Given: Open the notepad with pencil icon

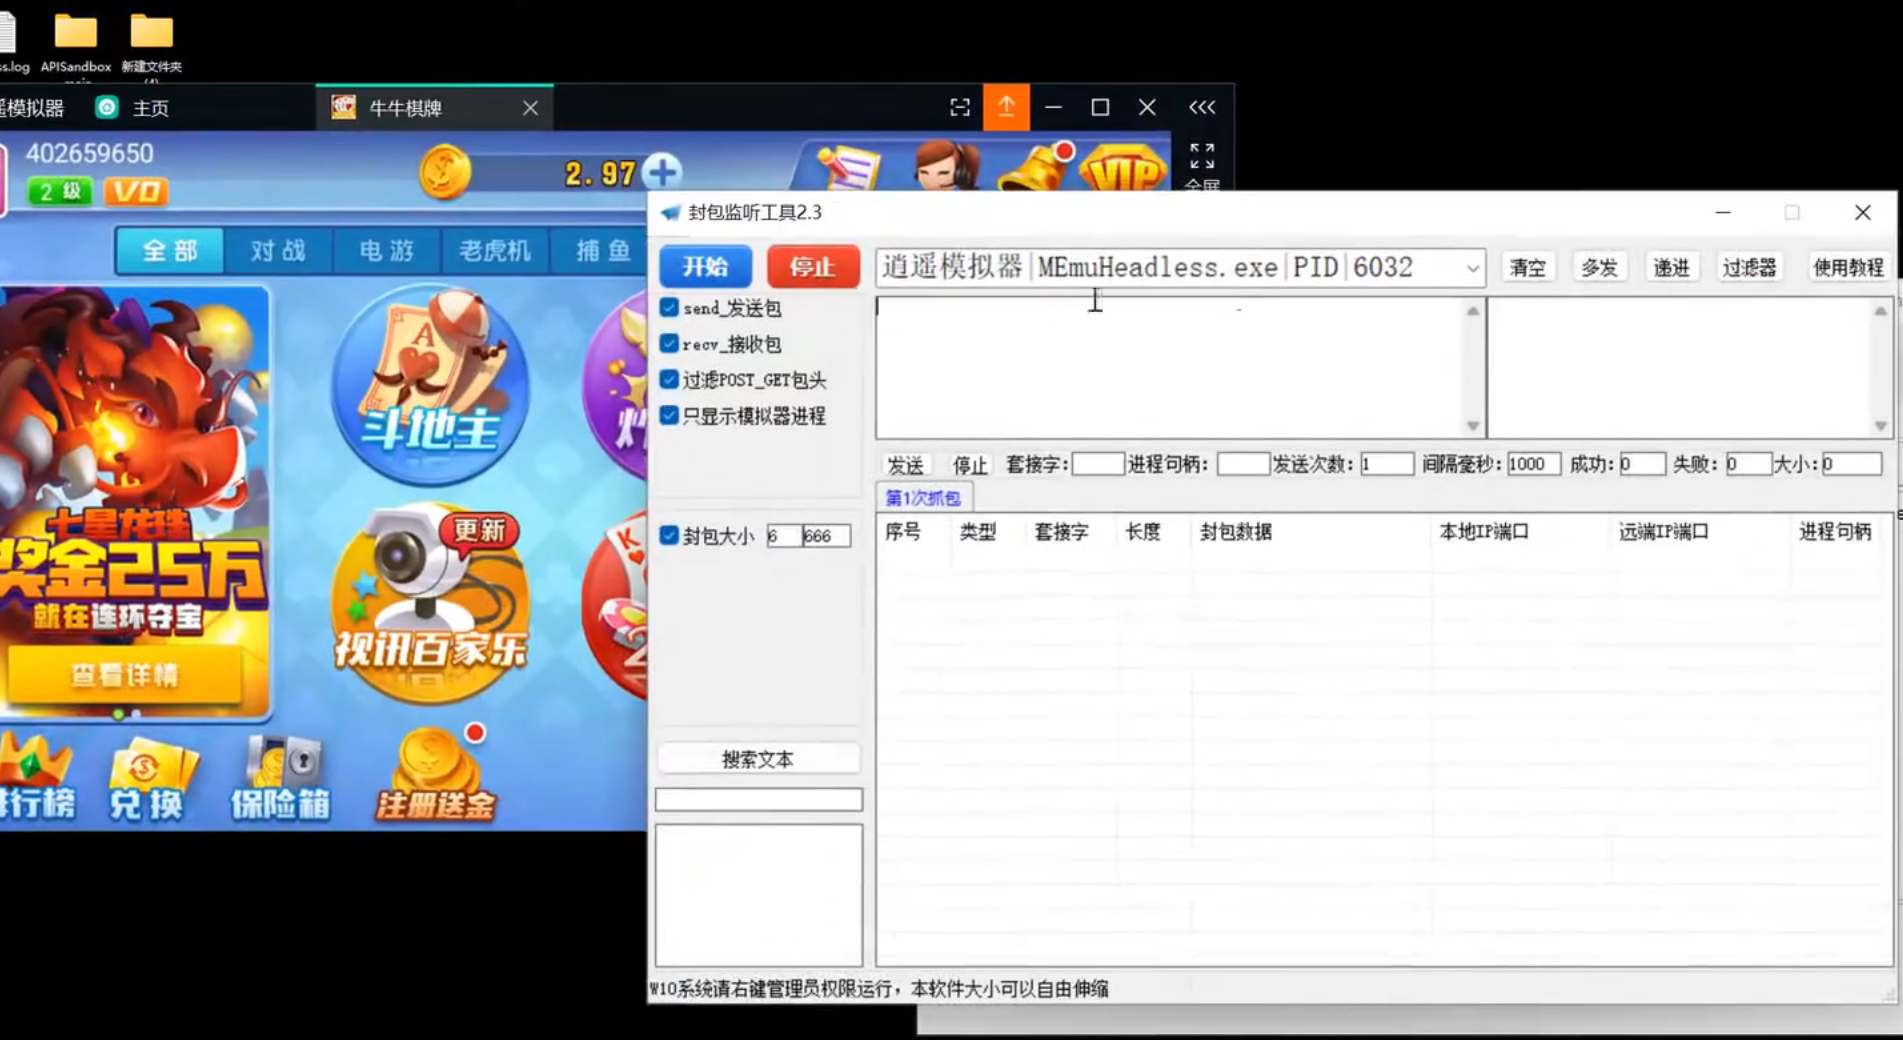Looking at the screenshot, I should 848,168.
